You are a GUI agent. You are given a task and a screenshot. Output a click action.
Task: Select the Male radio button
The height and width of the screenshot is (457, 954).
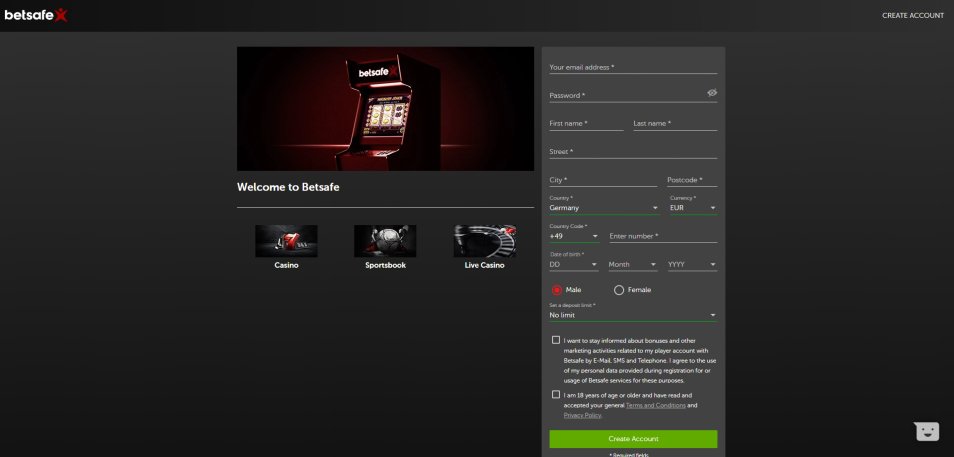click(557, 290)
